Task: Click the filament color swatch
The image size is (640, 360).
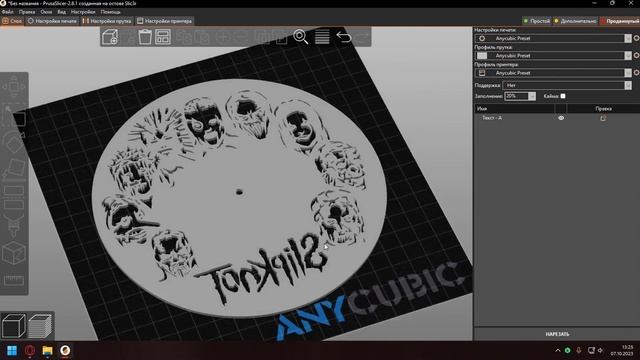Action: point(482,56)
